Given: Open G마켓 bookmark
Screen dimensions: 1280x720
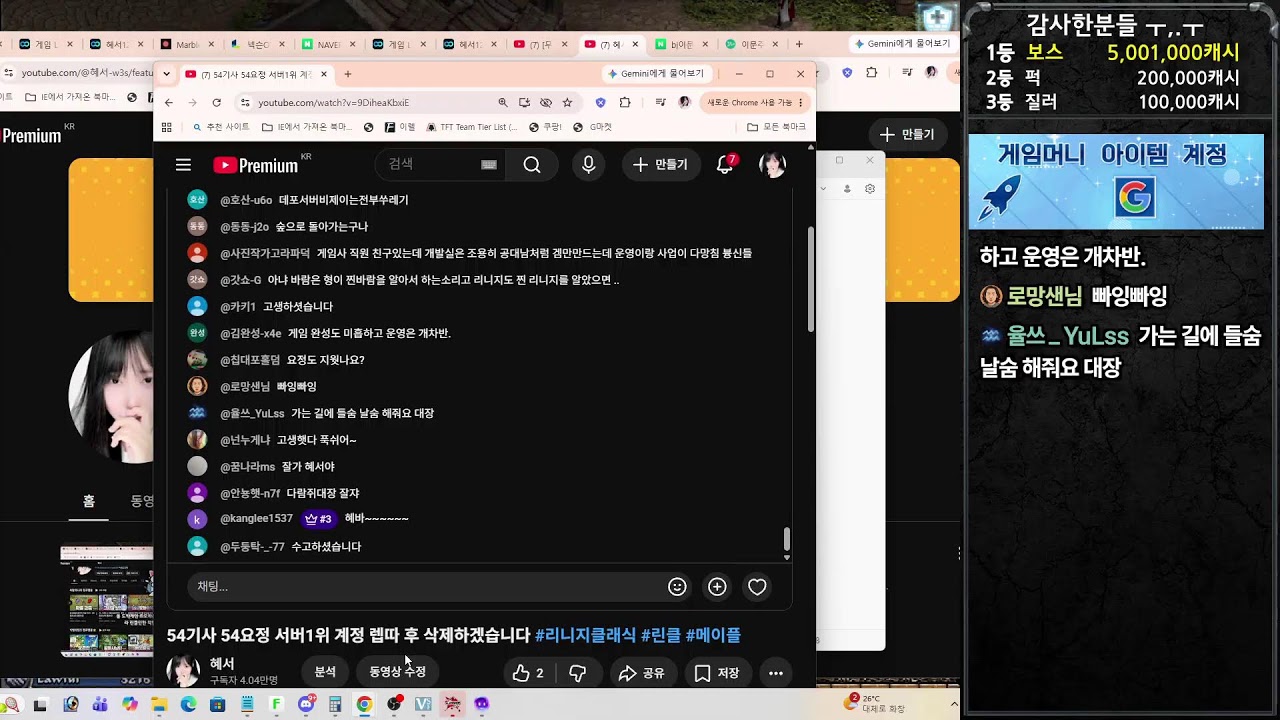Looking at the screenshot, I should (593, 127).
